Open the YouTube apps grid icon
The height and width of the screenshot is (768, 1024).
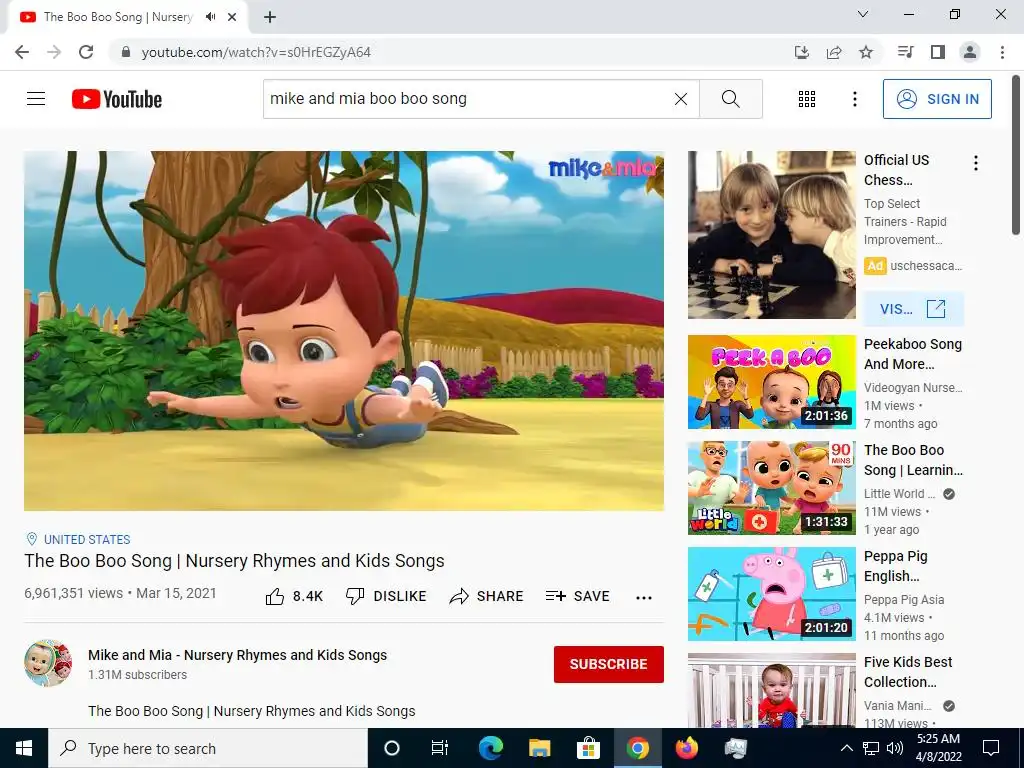tap(807, 99)
